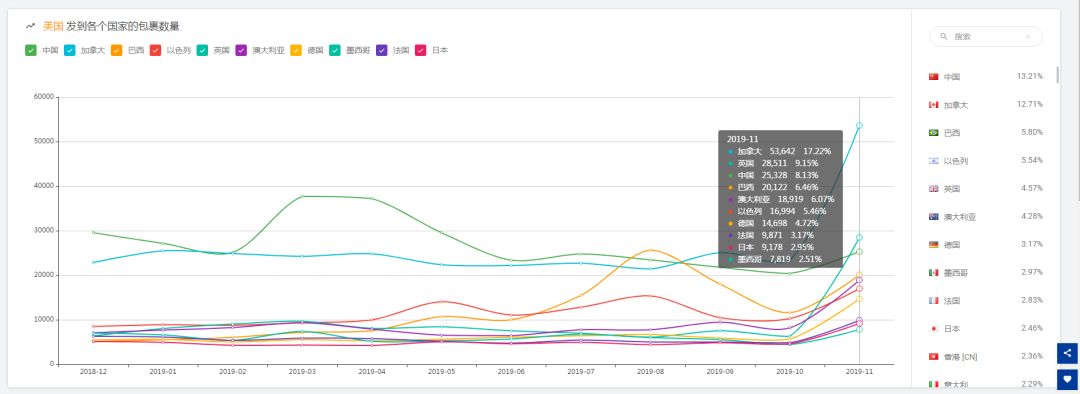Disable the 日本 series checkbox
Screen dimensions: 1080x394
pyautogui.click(x=421, y=50)
